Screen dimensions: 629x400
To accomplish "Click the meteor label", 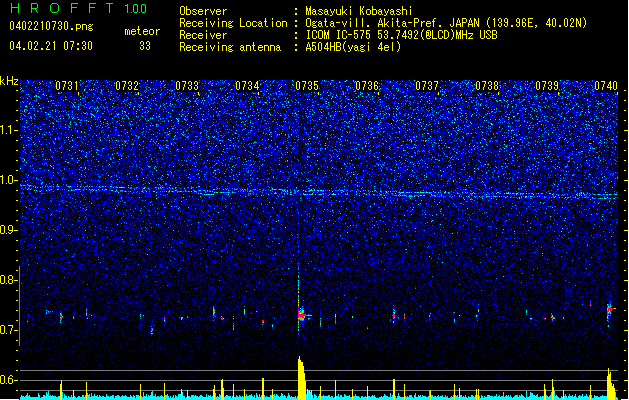I will pos(142,31).
